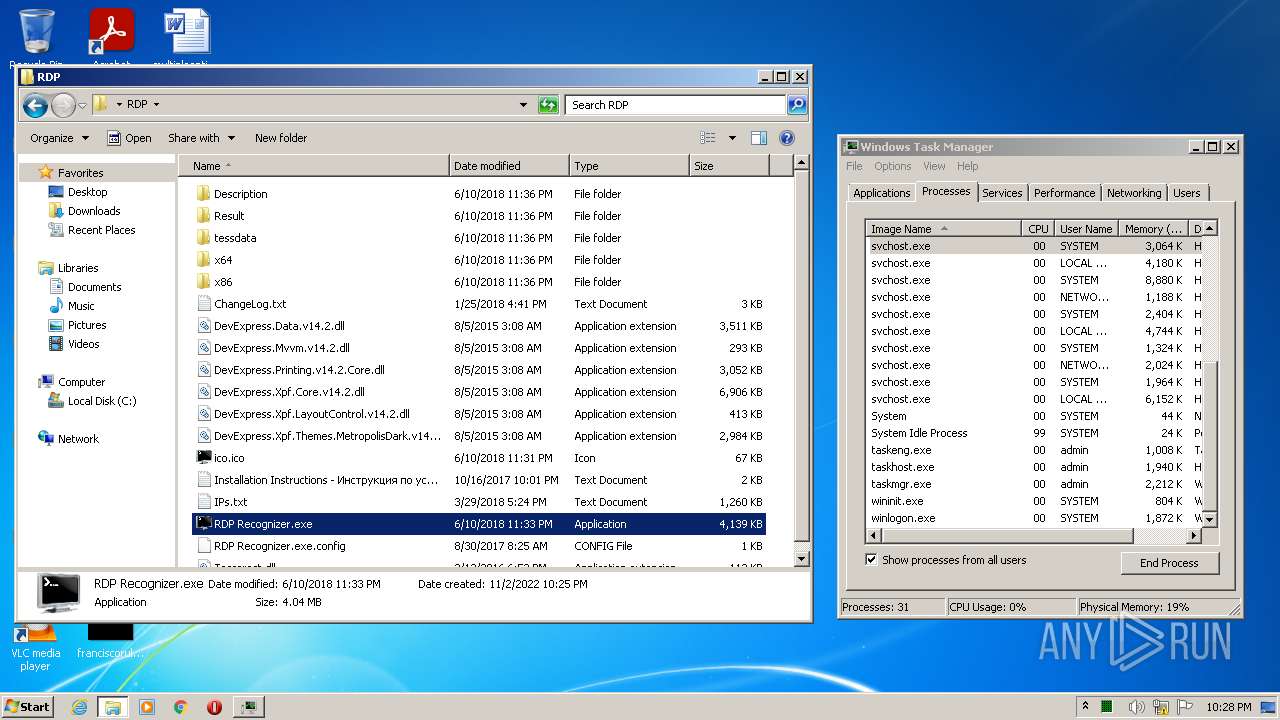
Task: Show hidden tray icons arrow
Action: pos(1085,706)
